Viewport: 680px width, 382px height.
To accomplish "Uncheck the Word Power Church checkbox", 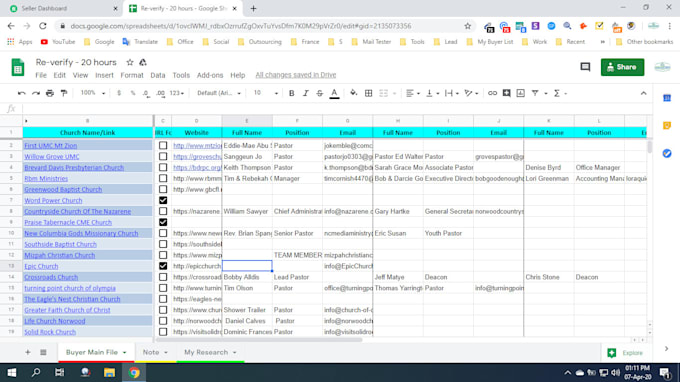I will click(x=163, y=200).
